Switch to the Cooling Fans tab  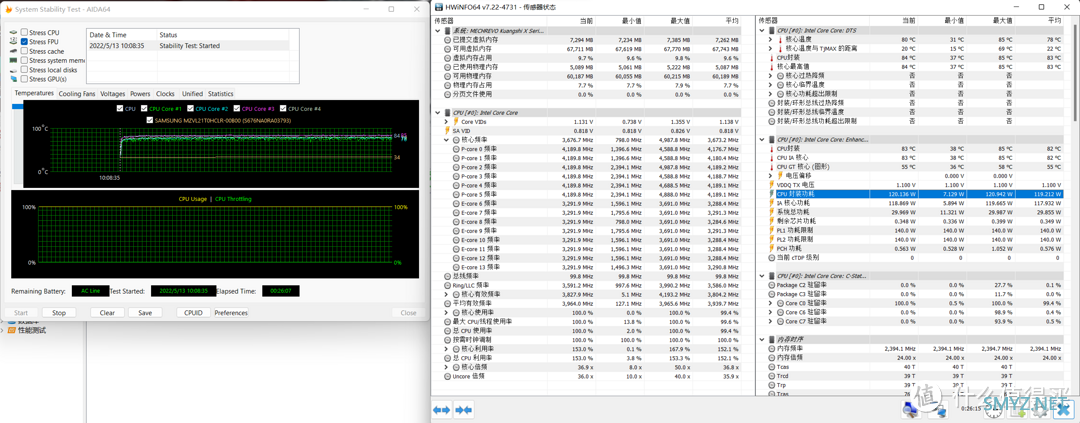pyautogui.click(x=76, y=94)
